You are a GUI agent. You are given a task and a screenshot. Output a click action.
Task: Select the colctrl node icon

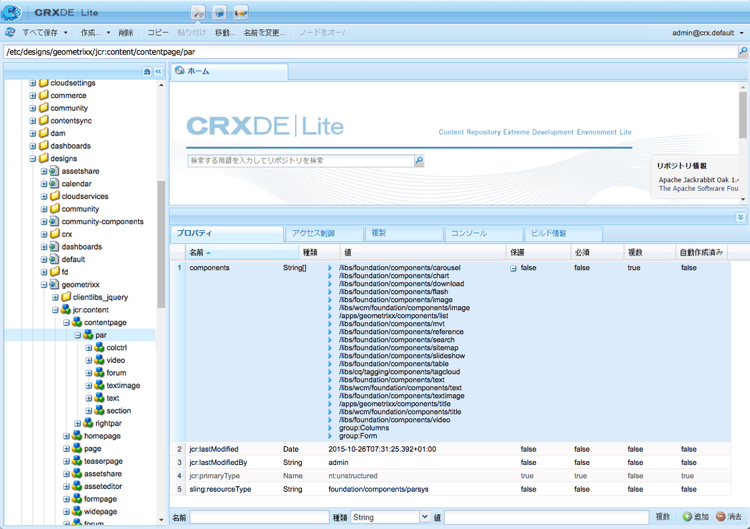(99, 347)
